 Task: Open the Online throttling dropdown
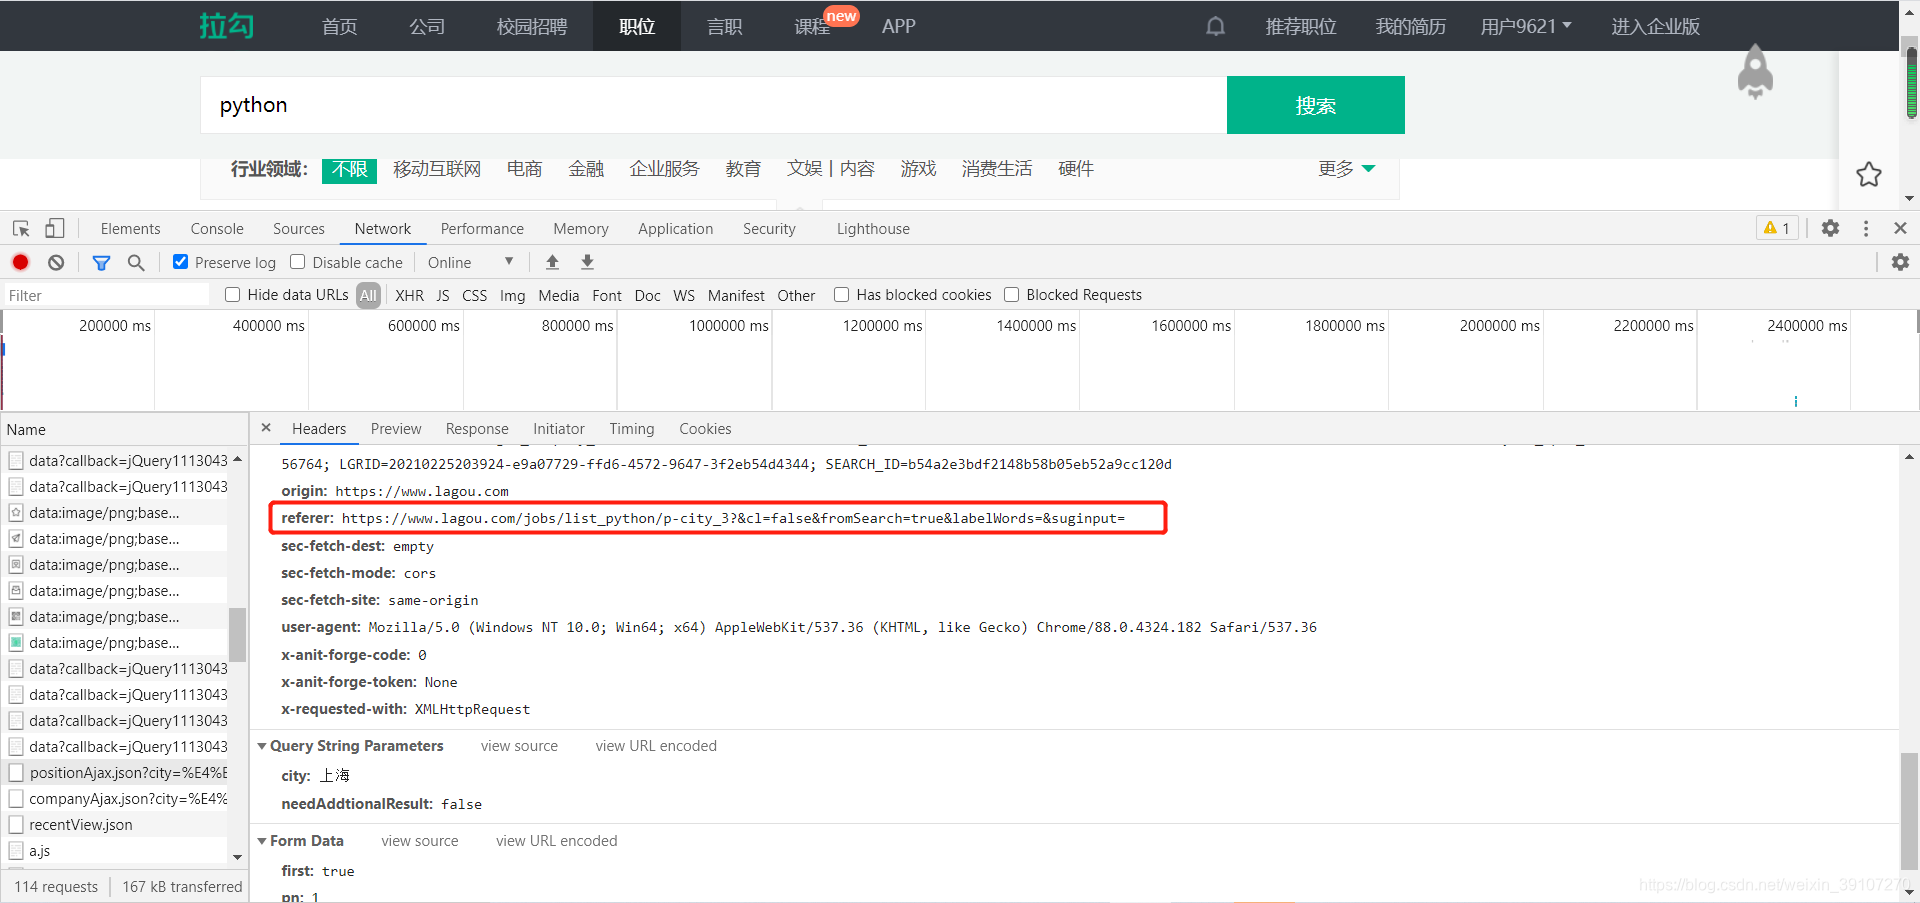click(470, 262)
